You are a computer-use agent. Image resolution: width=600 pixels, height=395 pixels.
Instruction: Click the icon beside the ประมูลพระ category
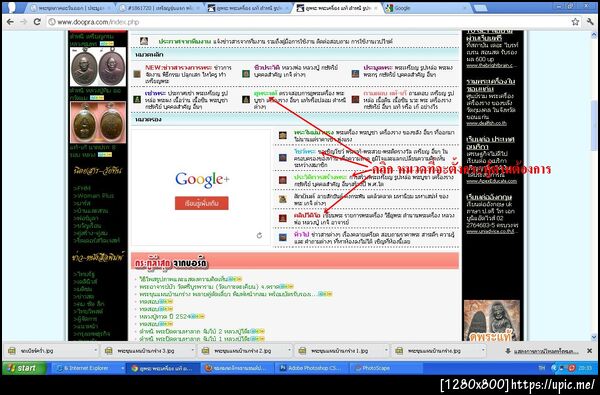click(355, 73)
